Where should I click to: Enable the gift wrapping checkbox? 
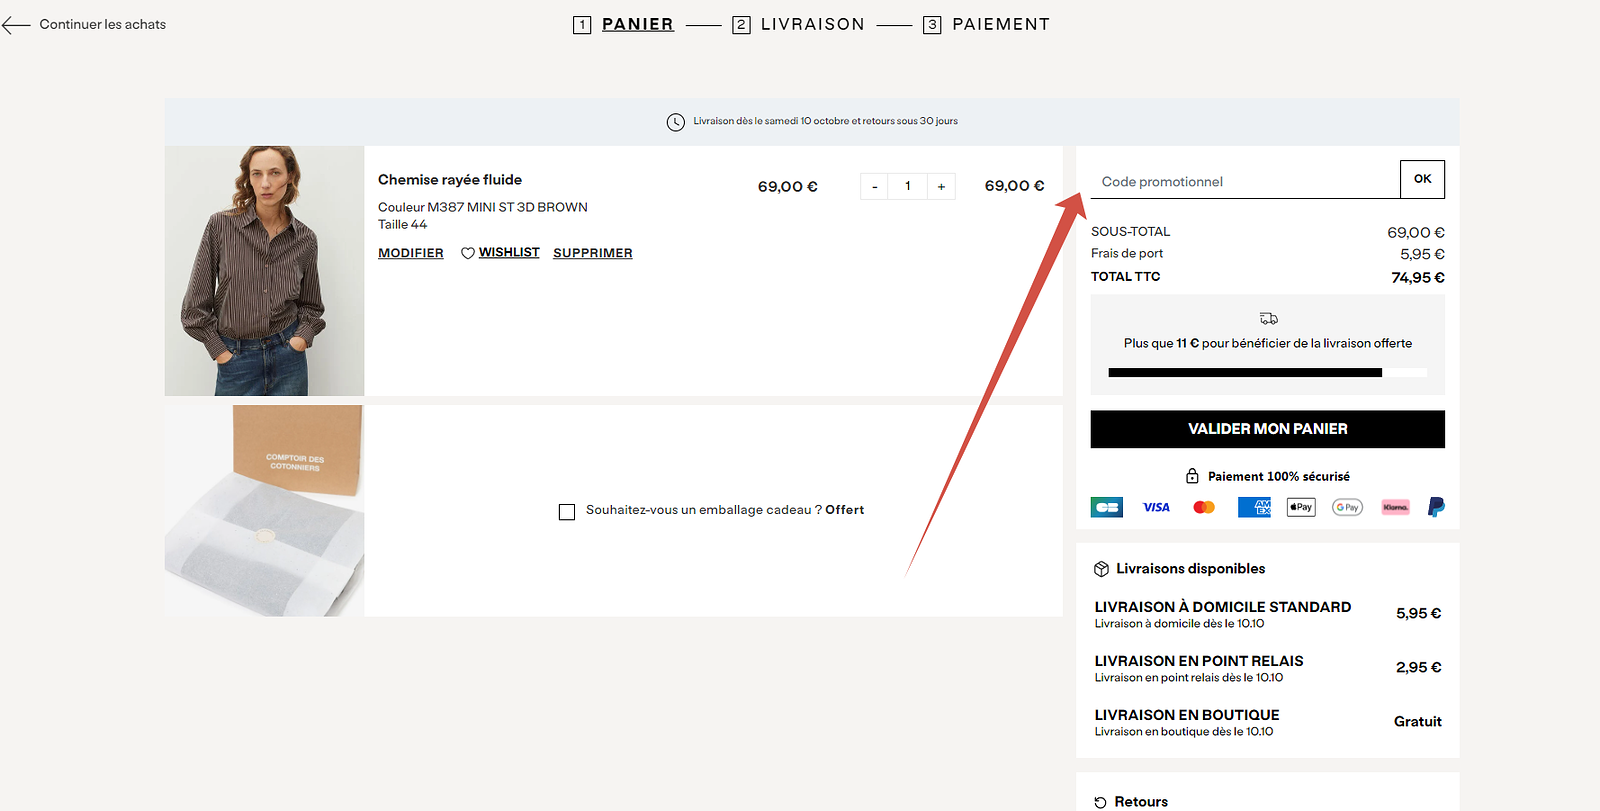coord(567,512)
